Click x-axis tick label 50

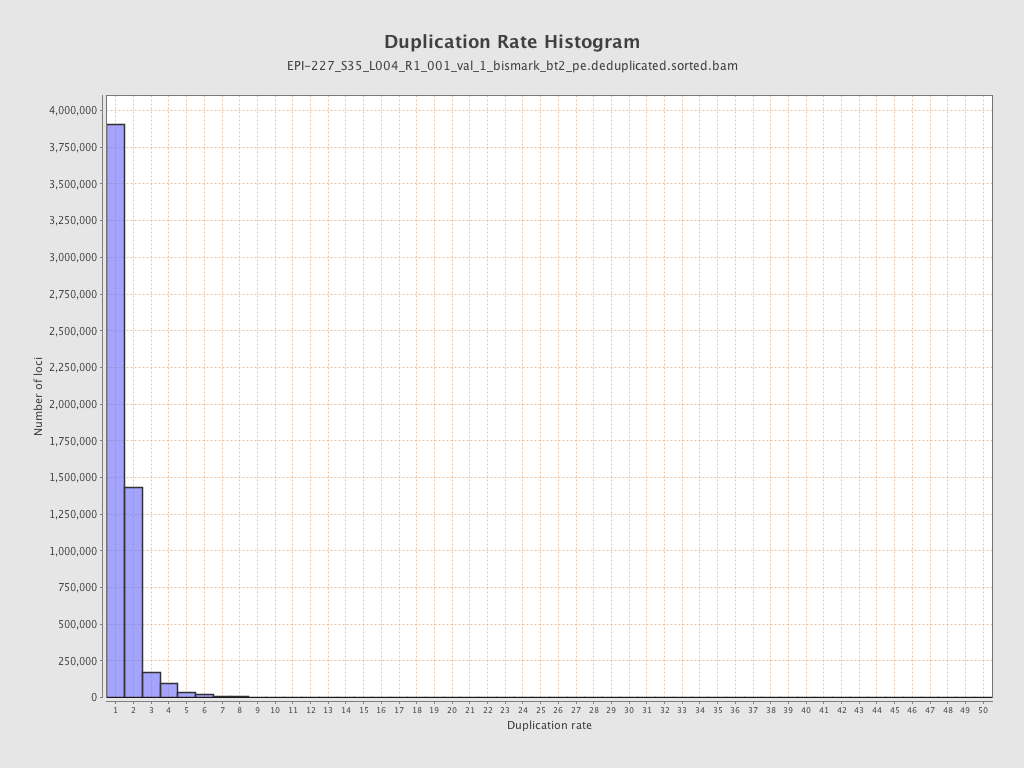[x=983, y=710]
